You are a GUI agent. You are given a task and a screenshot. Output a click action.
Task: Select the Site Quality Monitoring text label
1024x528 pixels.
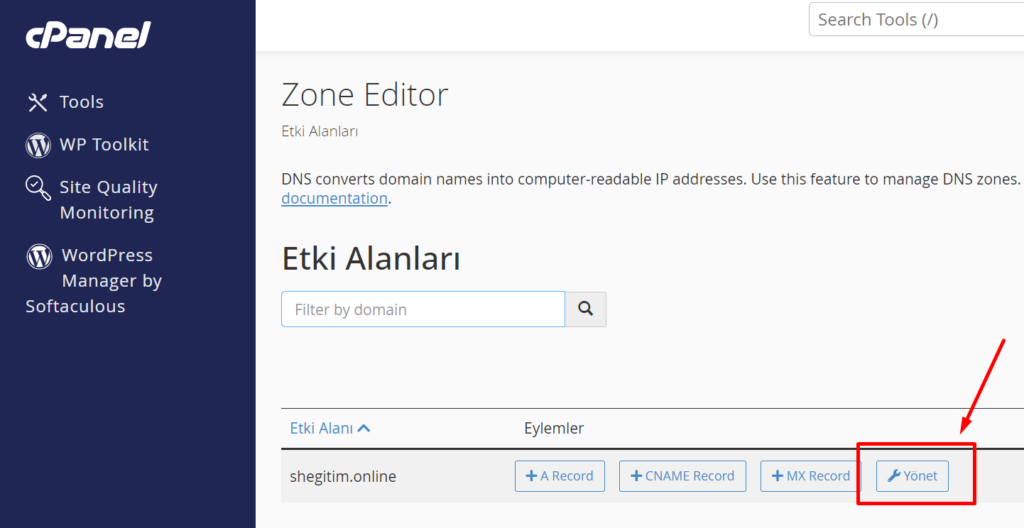pyautogui.click(x=108, y=200)
